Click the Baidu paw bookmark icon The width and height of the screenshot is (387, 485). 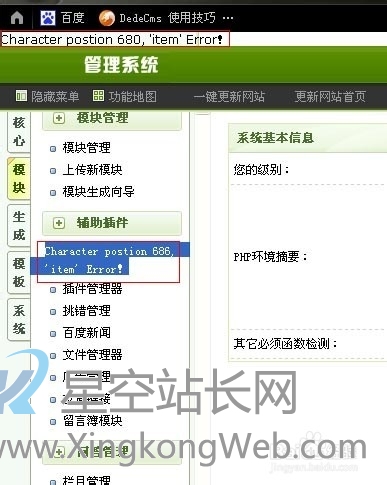point(48,17)
